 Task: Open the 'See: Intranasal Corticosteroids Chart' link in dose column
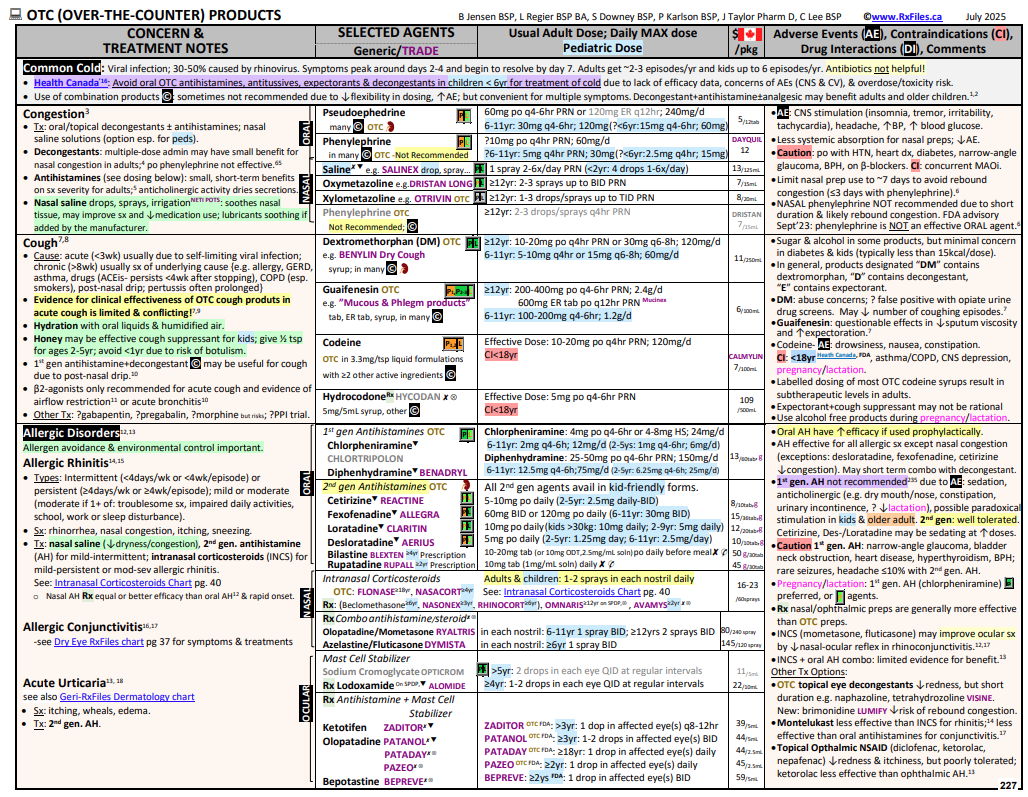point(572,592)
